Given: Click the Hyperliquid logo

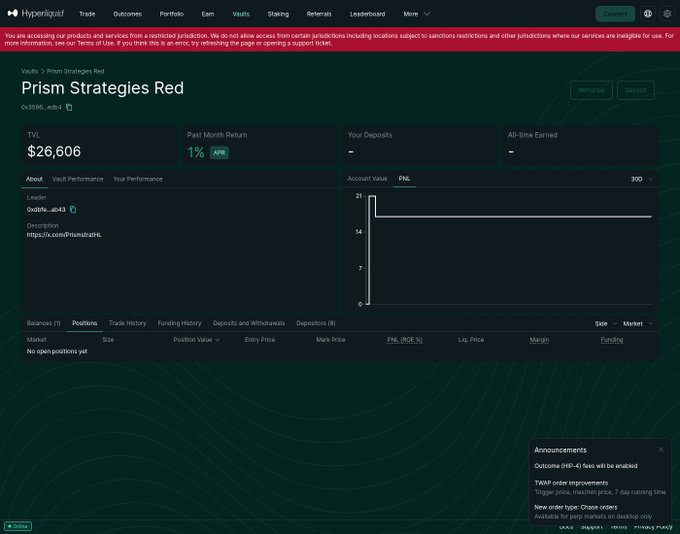Looking at the screenshot, I should point(36,13).
